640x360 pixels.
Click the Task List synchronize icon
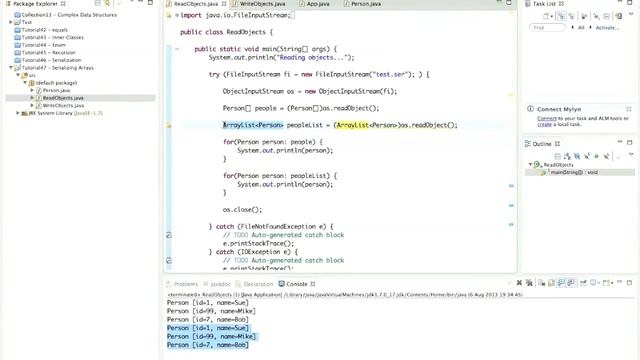tap(619, 16)
